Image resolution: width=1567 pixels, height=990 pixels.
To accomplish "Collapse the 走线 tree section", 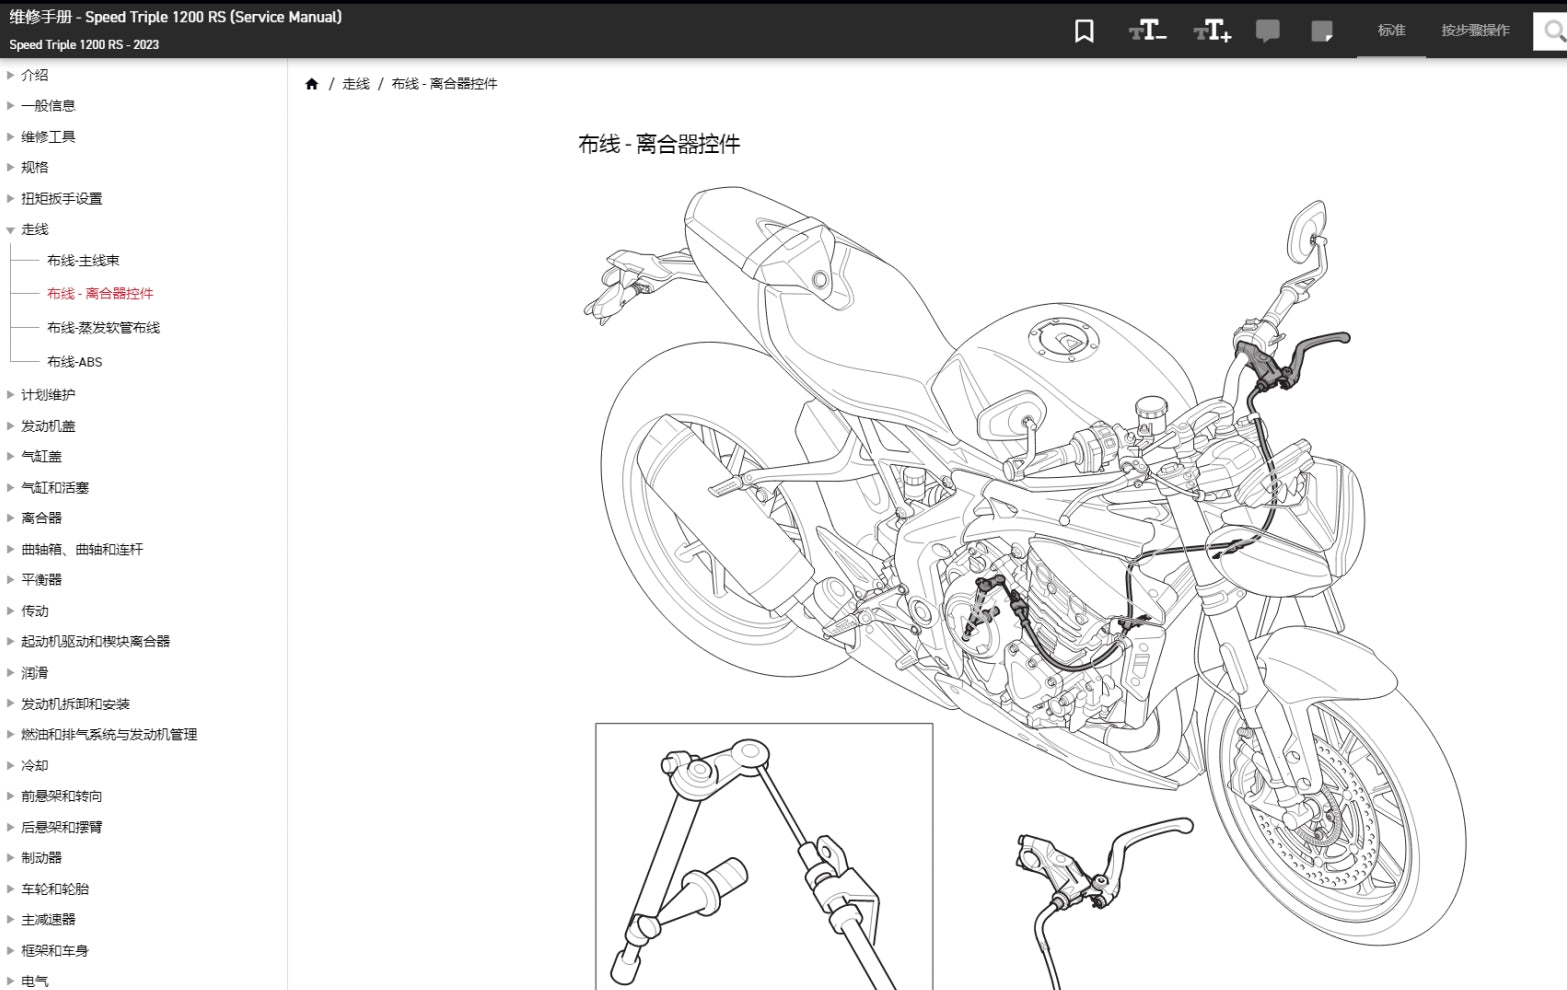I will point(11,230).
